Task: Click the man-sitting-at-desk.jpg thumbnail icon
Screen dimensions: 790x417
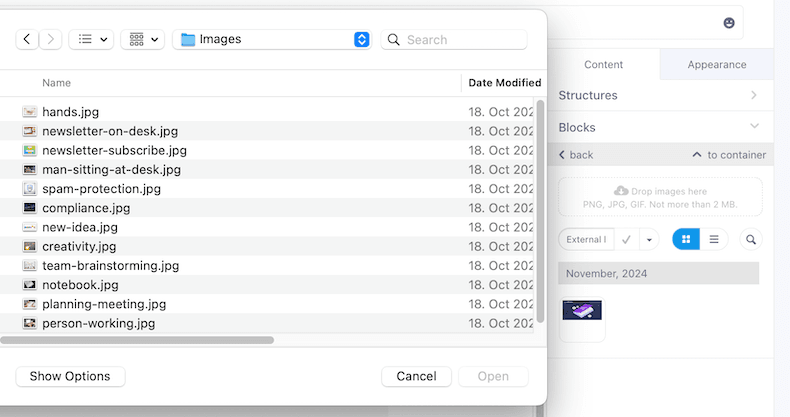Action: (x=30, y=169)
